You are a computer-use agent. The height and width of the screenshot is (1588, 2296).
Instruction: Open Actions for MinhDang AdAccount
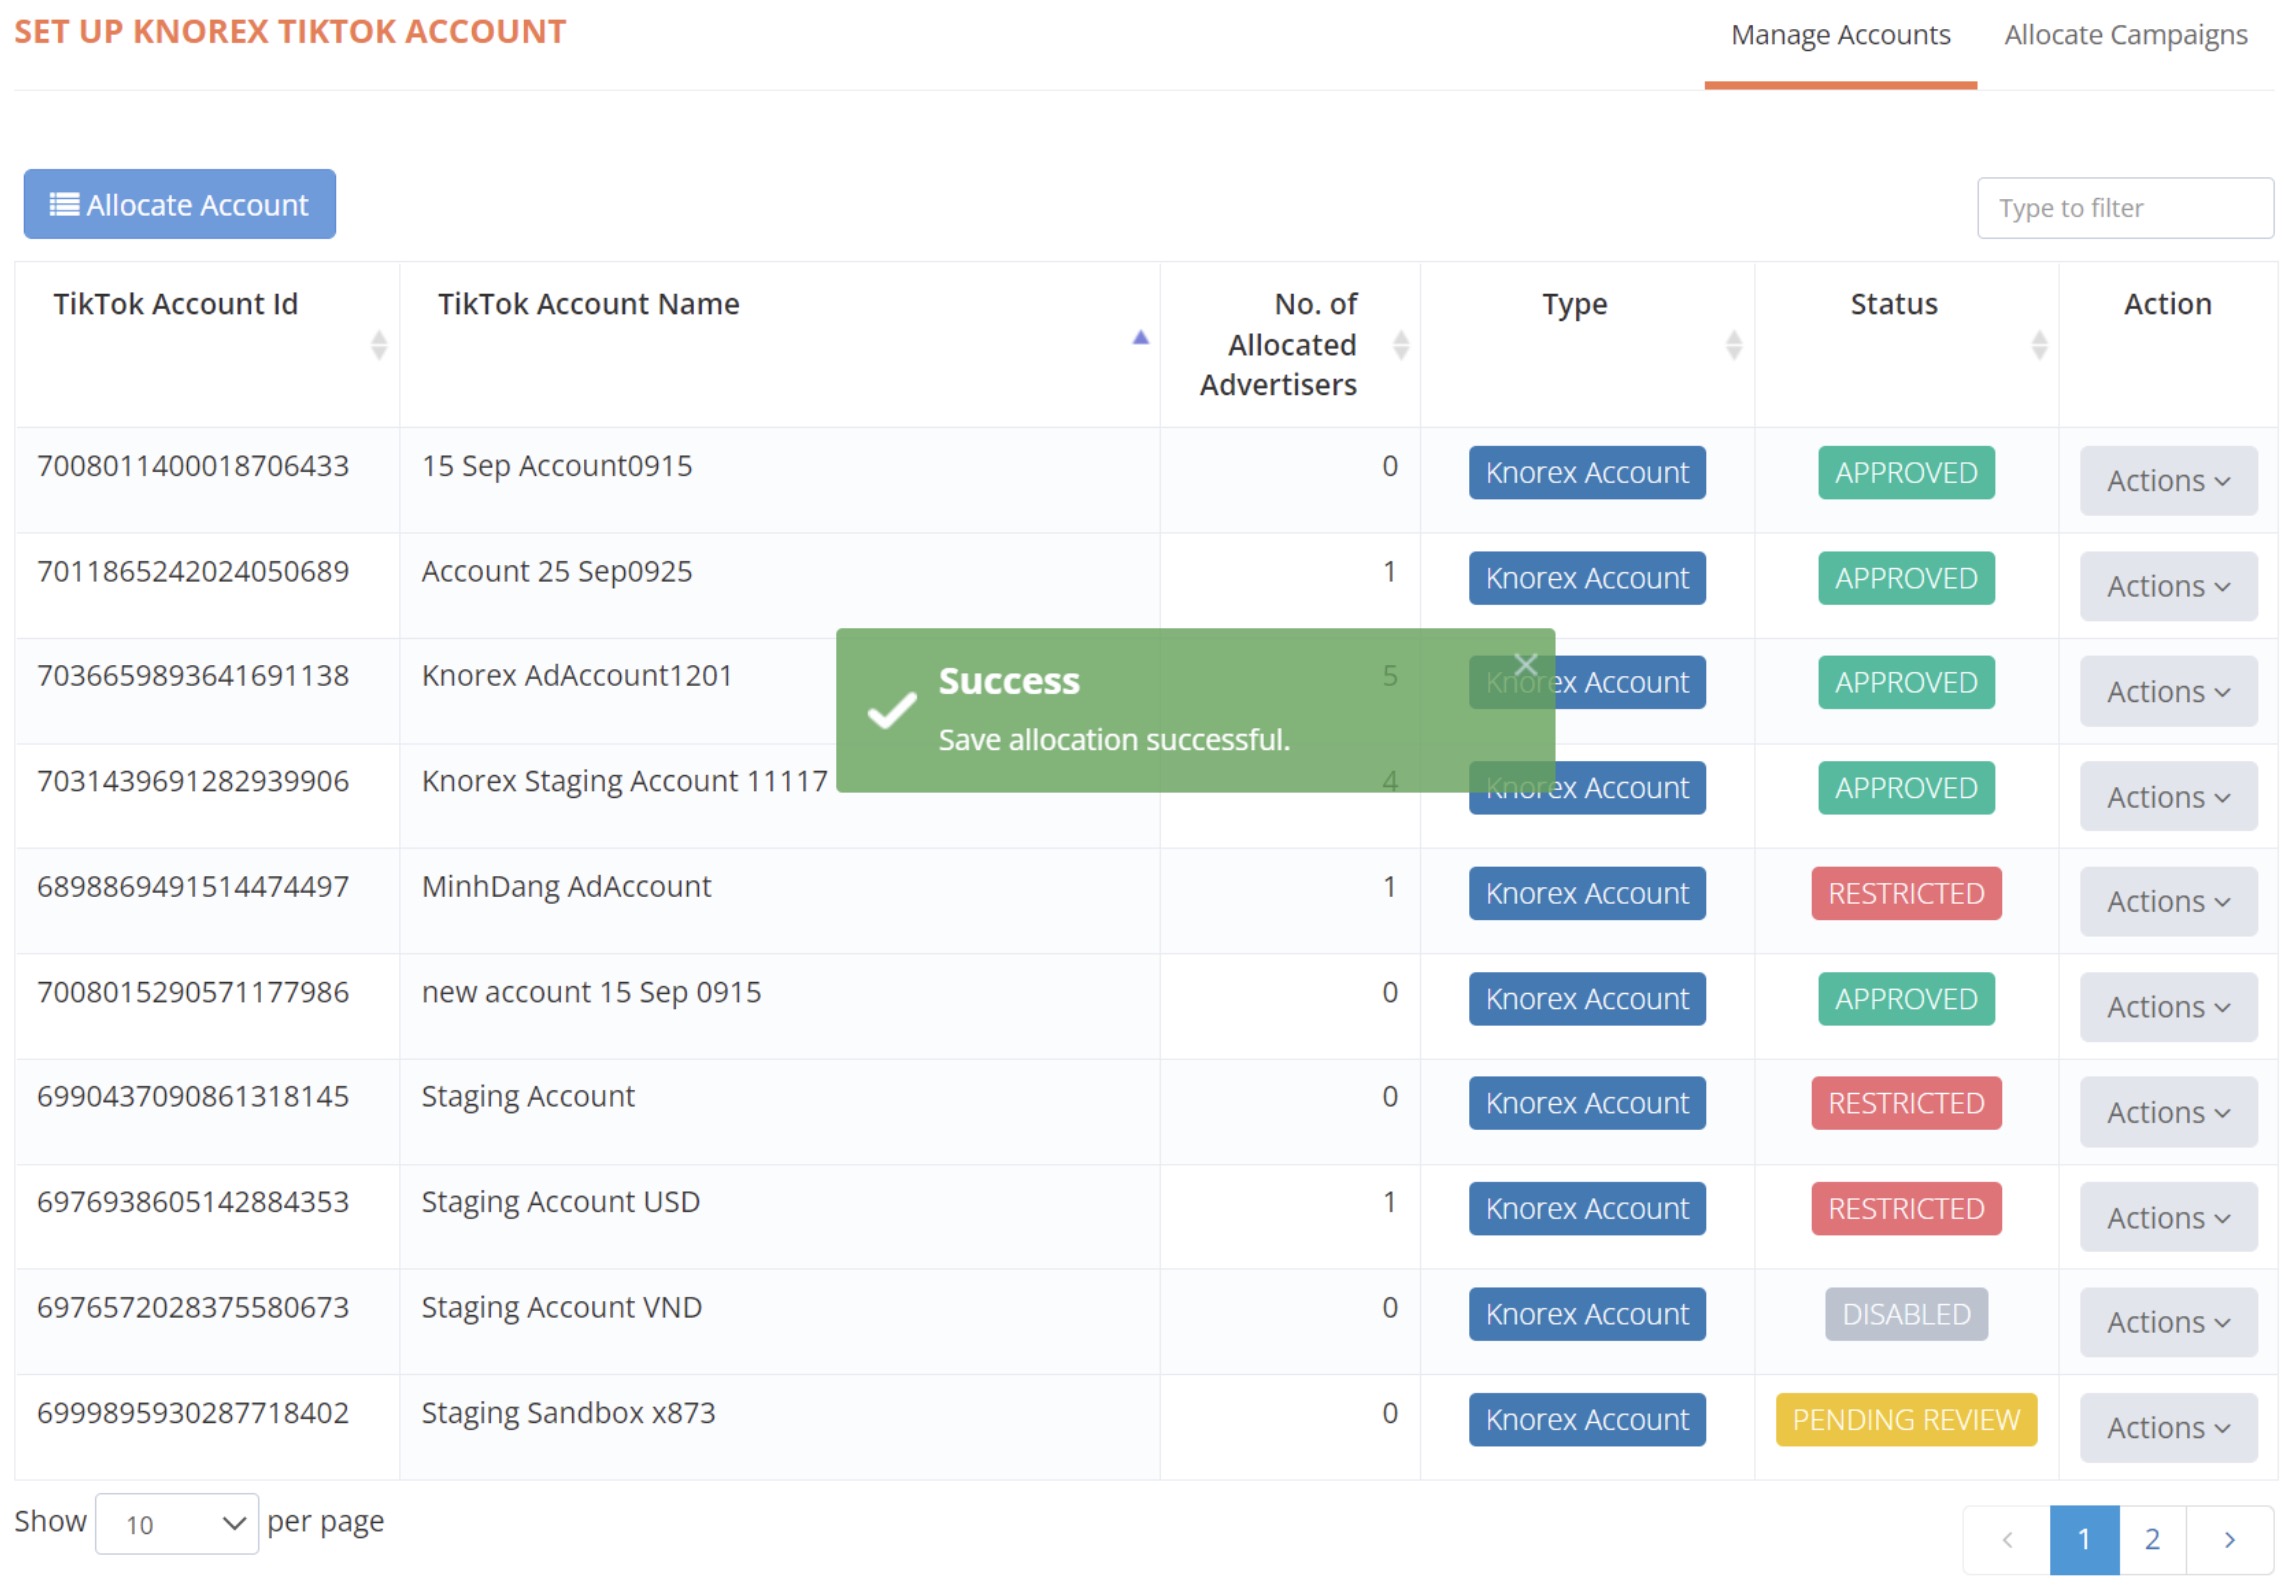(2168, 902)
